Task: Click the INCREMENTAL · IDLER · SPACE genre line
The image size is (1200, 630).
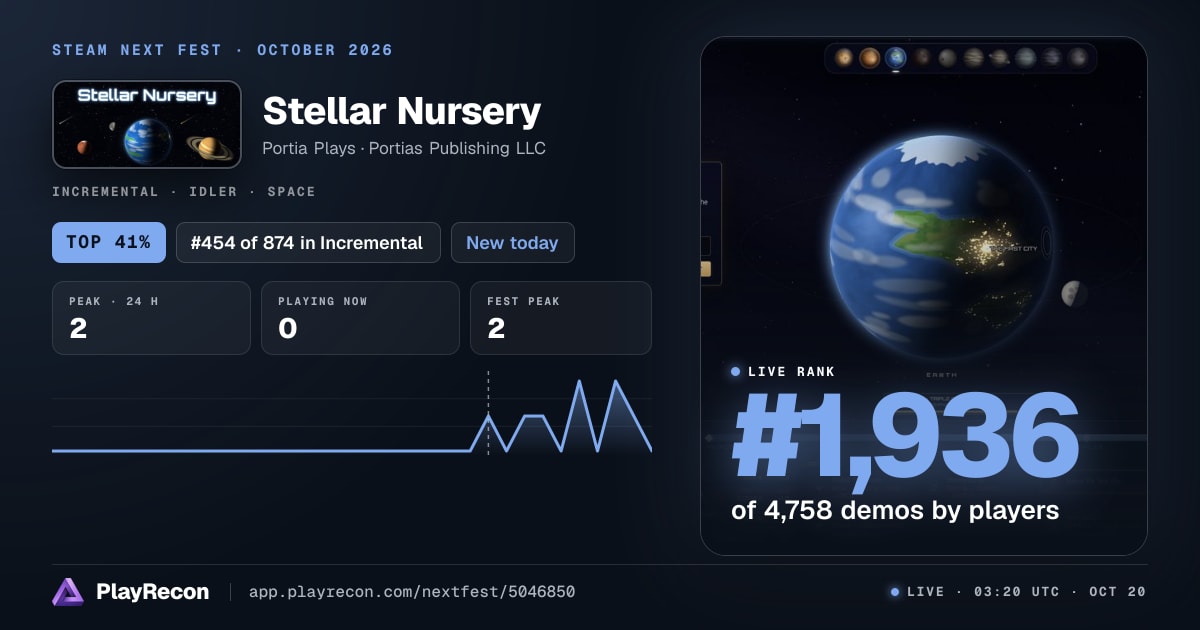Action: click(184, 191)
